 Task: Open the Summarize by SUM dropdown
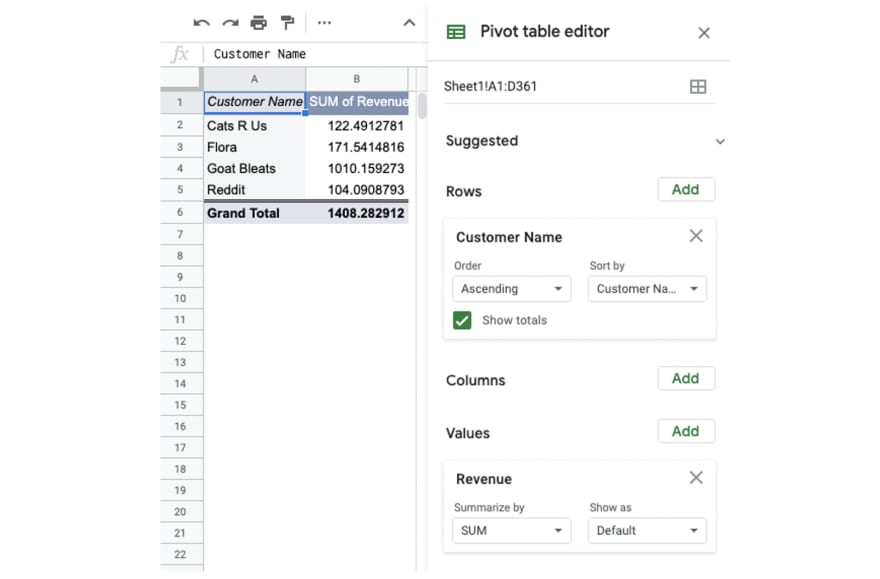511,531
